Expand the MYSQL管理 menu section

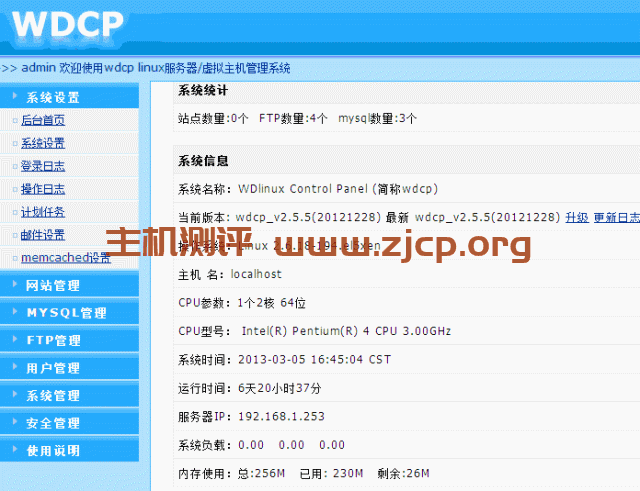(x=69, y=313)
